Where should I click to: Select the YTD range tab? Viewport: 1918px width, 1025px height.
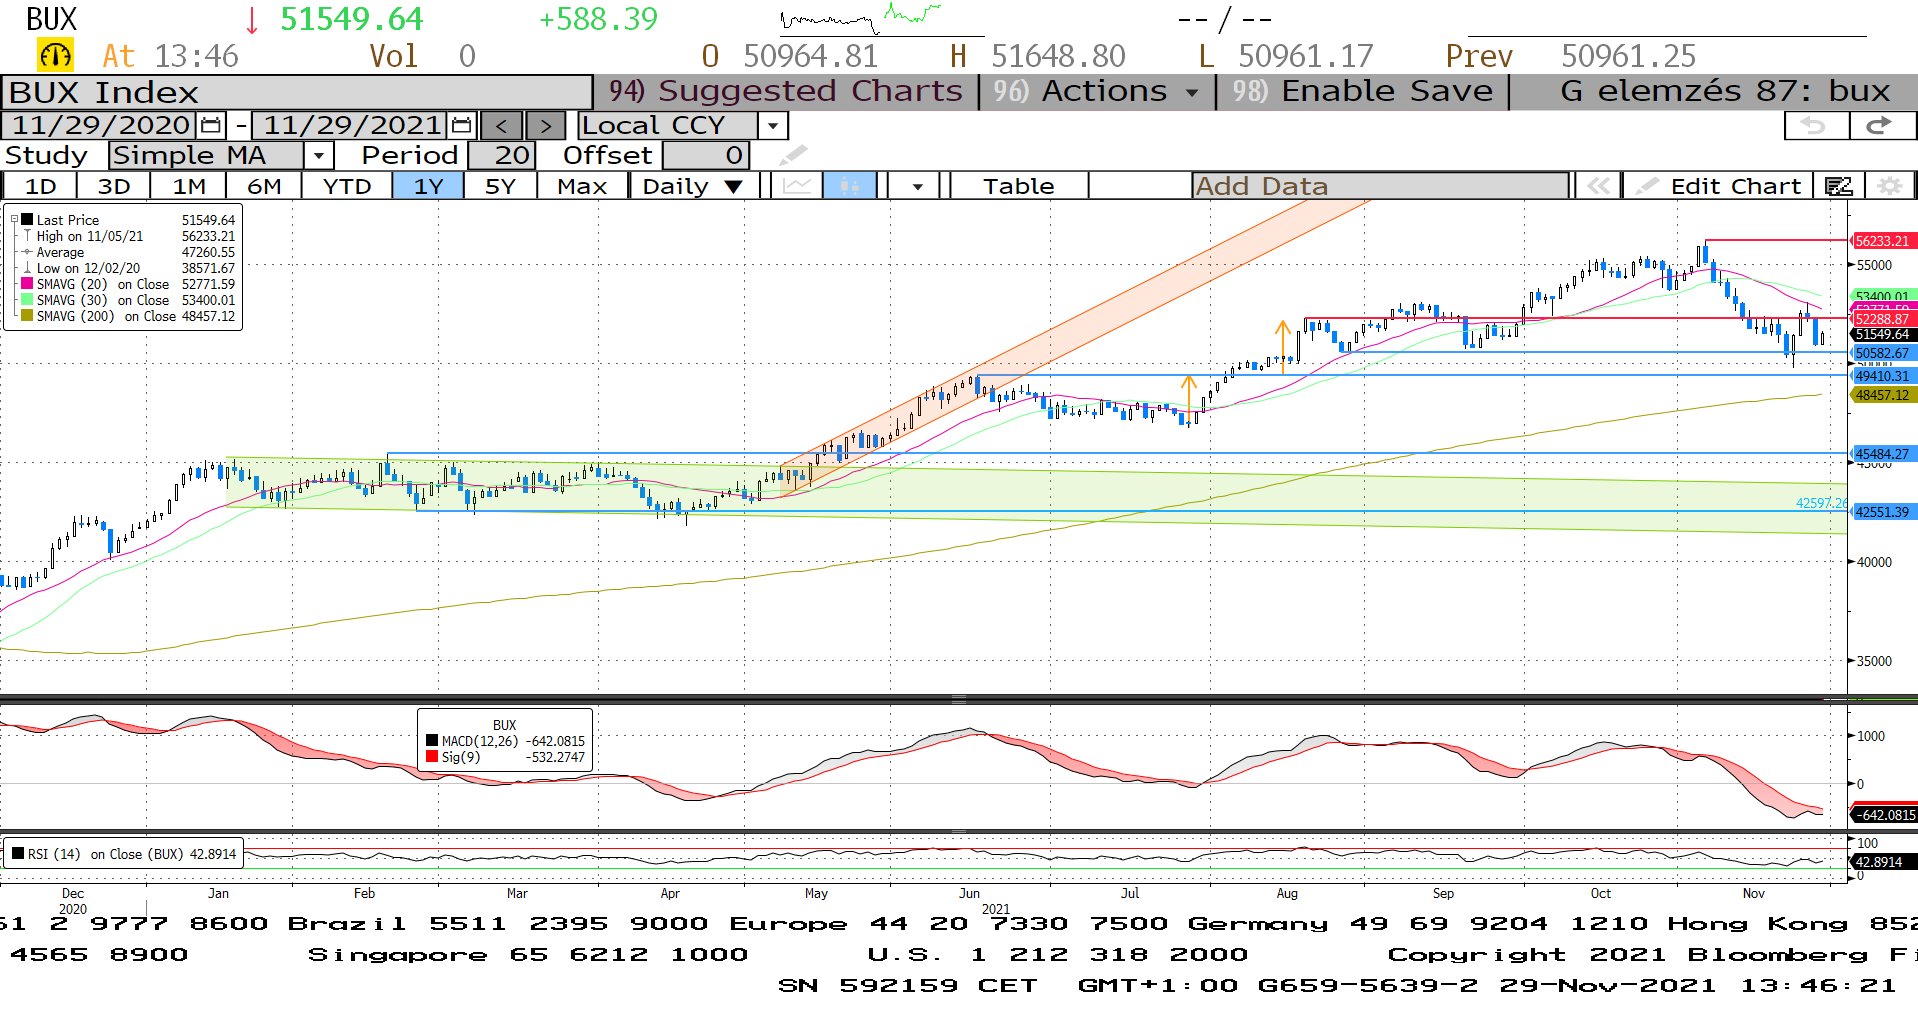347,186
